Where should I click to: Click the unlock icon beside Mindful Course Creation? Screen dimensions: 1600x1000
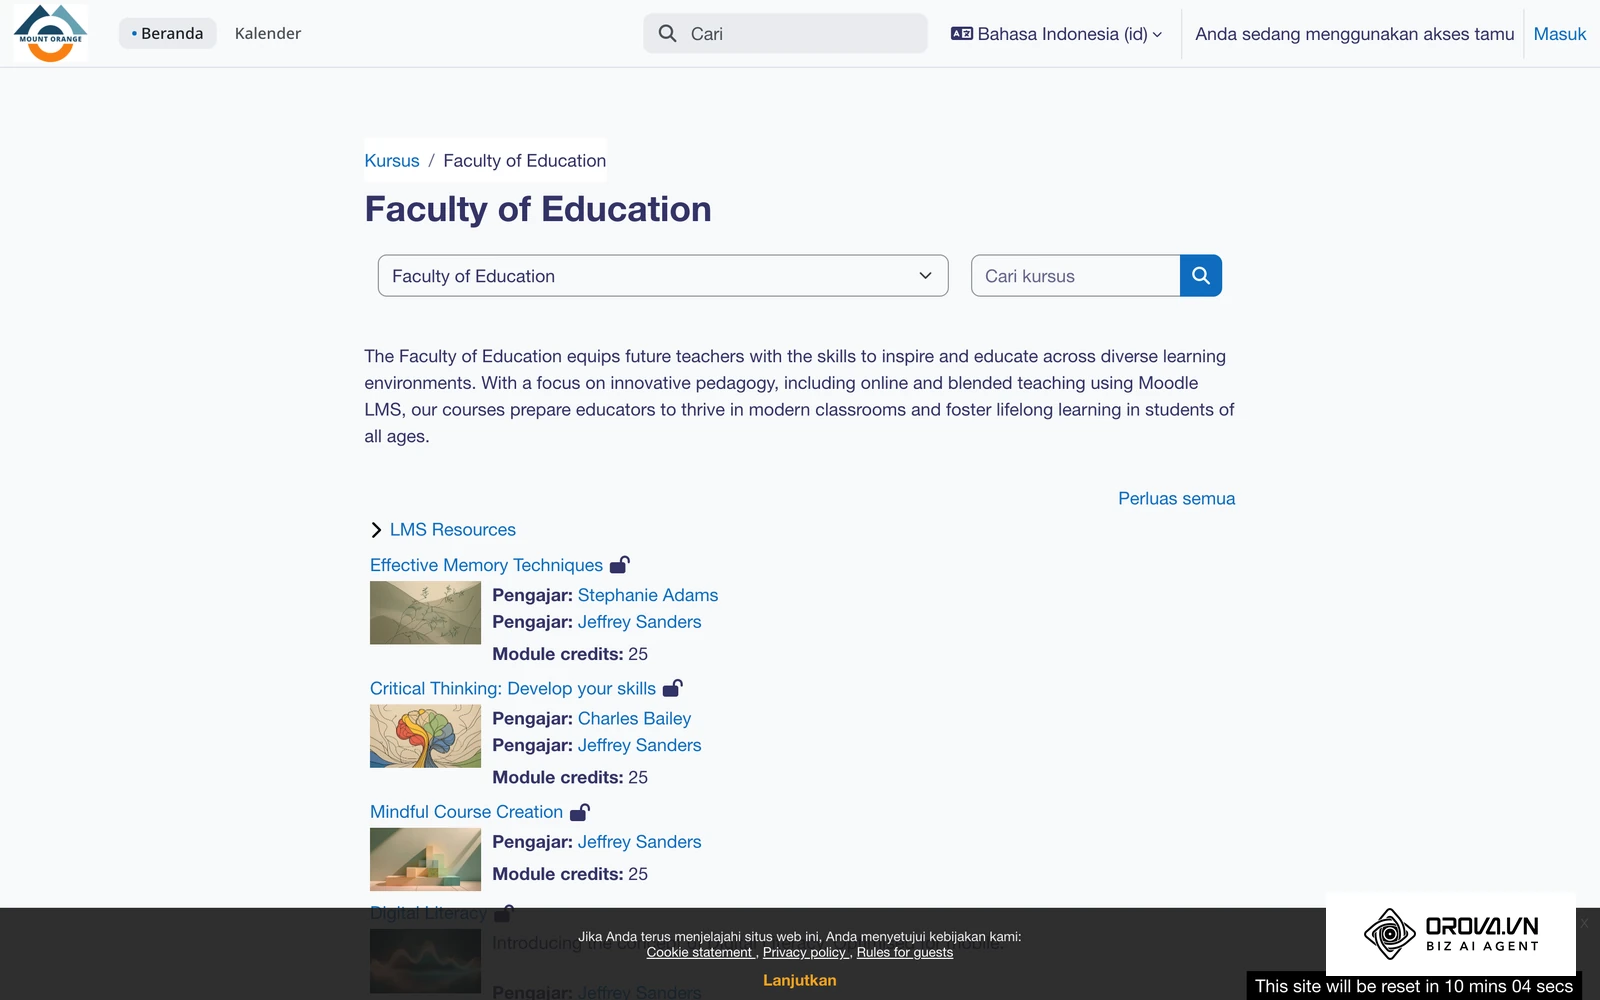tap(580, 812)
